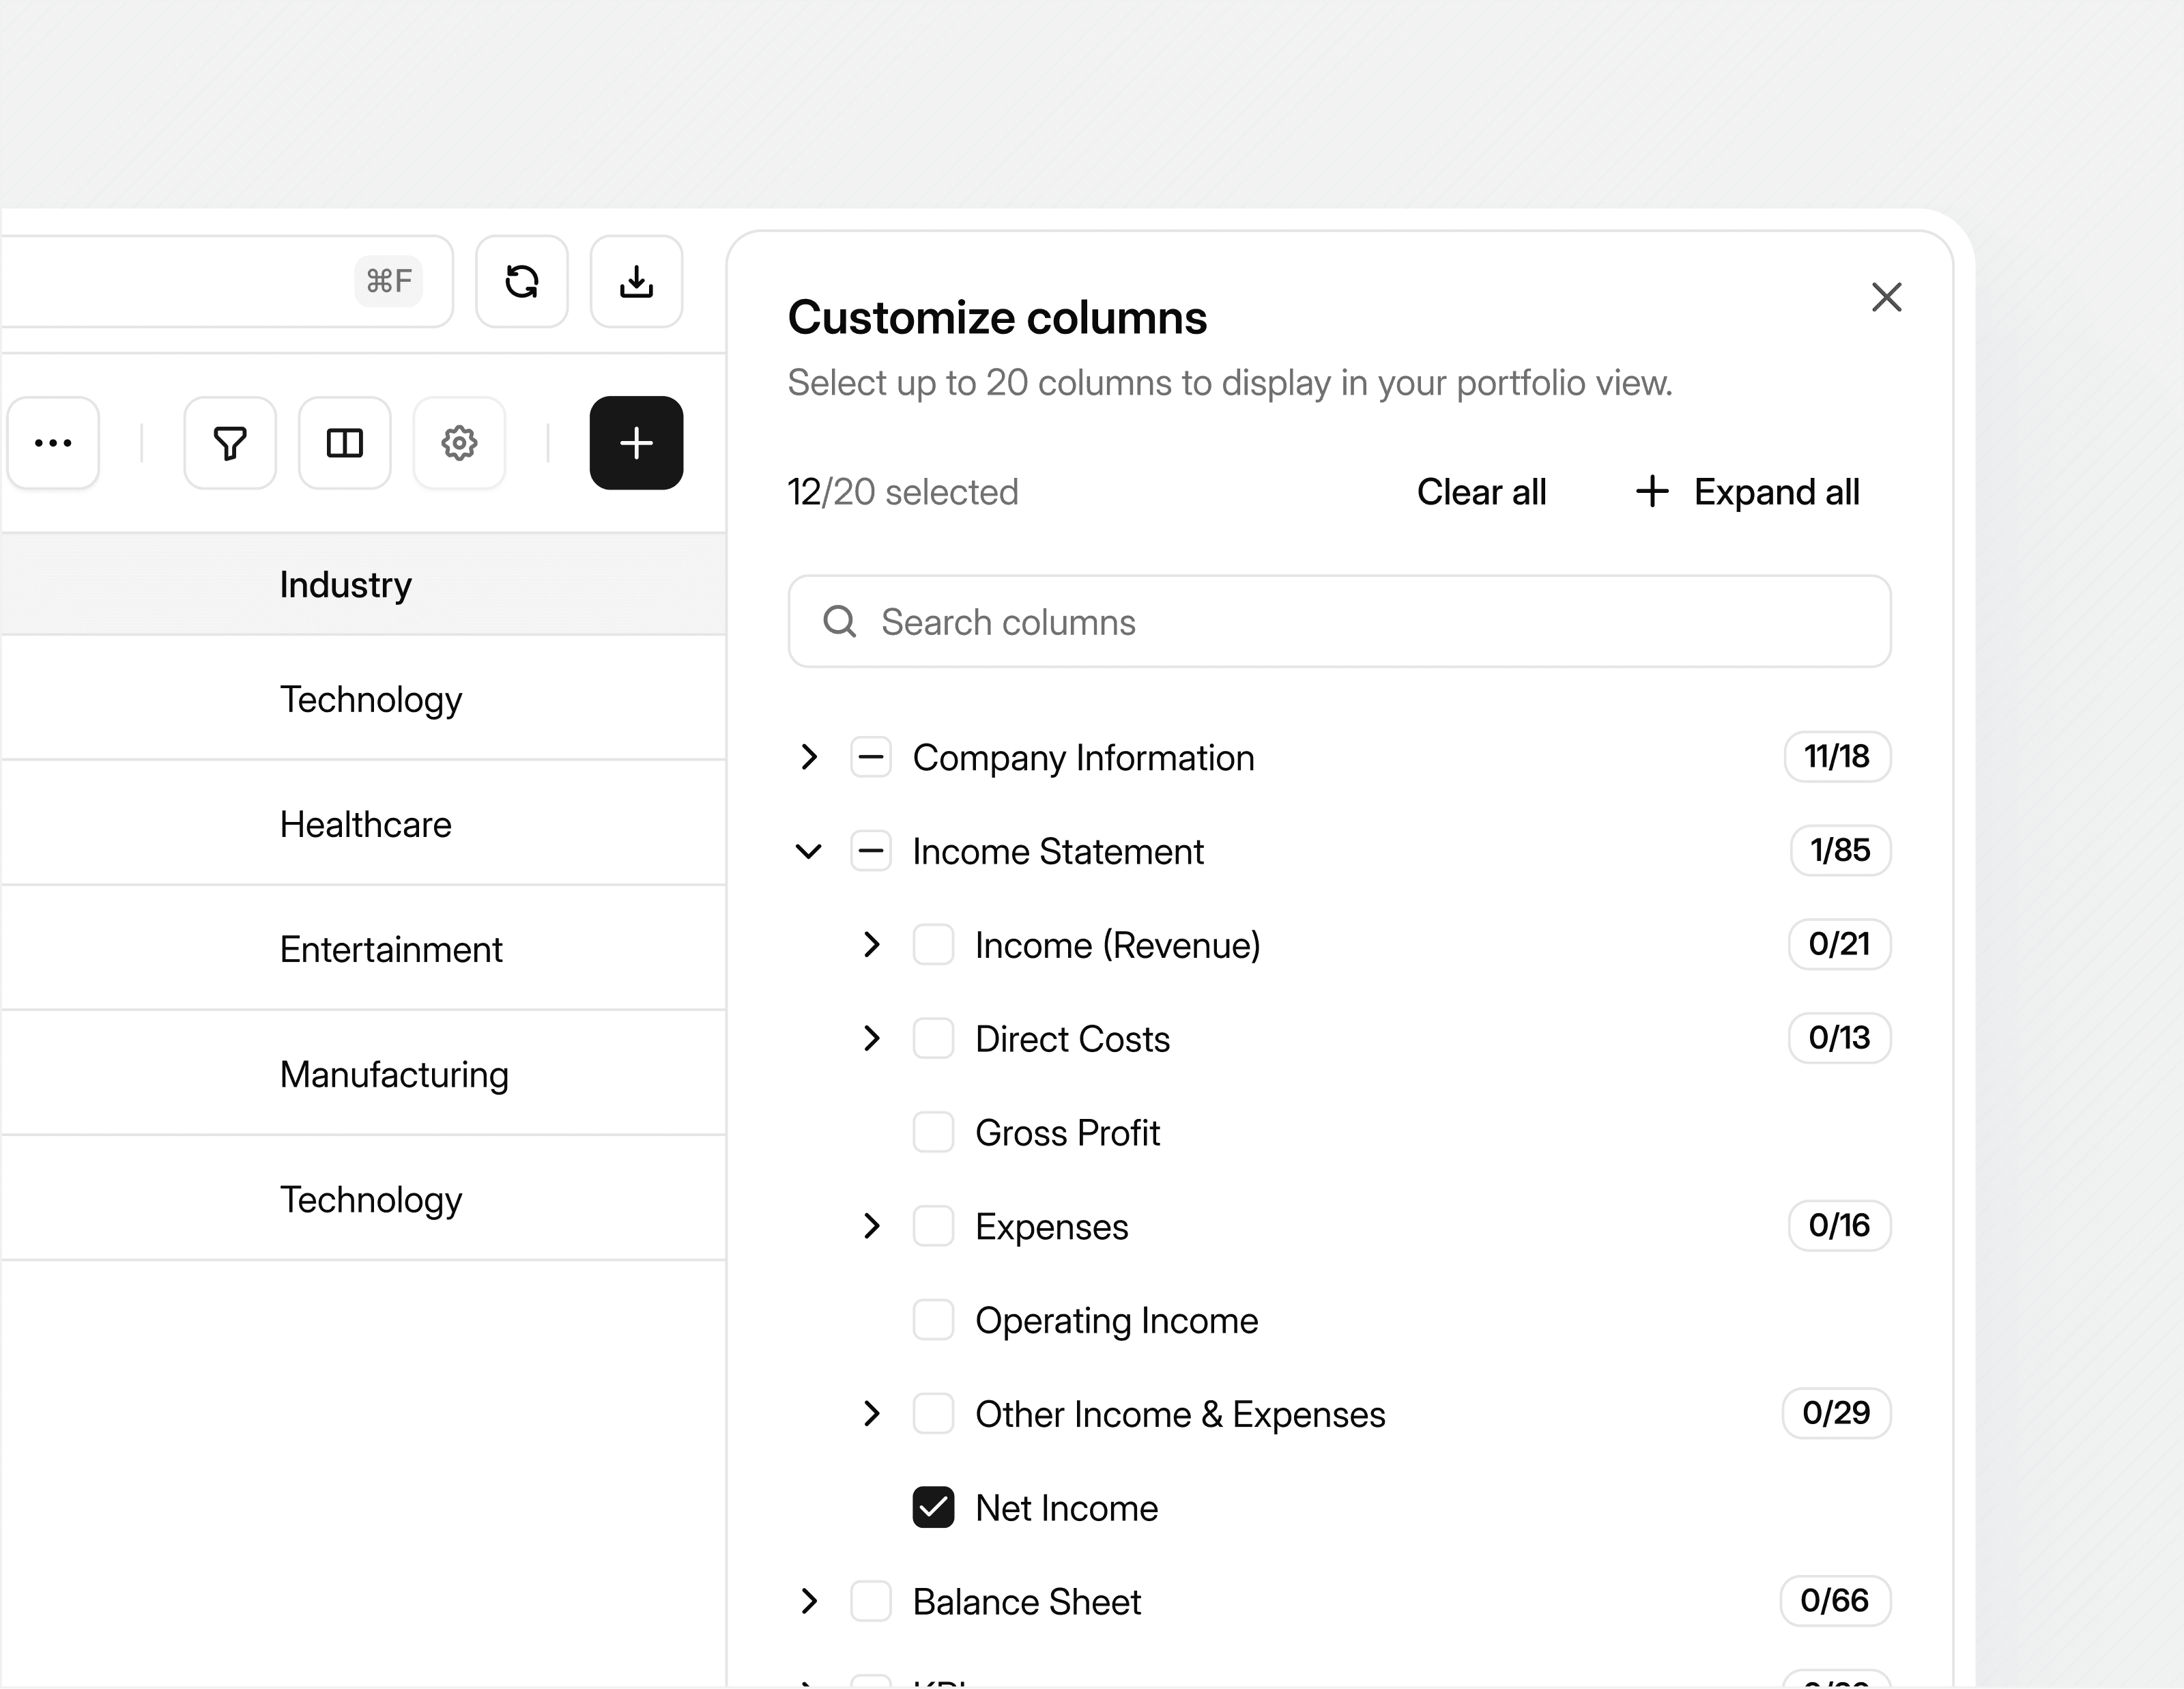
Task: Click the Expand all button
Action: click(1747, 492)
